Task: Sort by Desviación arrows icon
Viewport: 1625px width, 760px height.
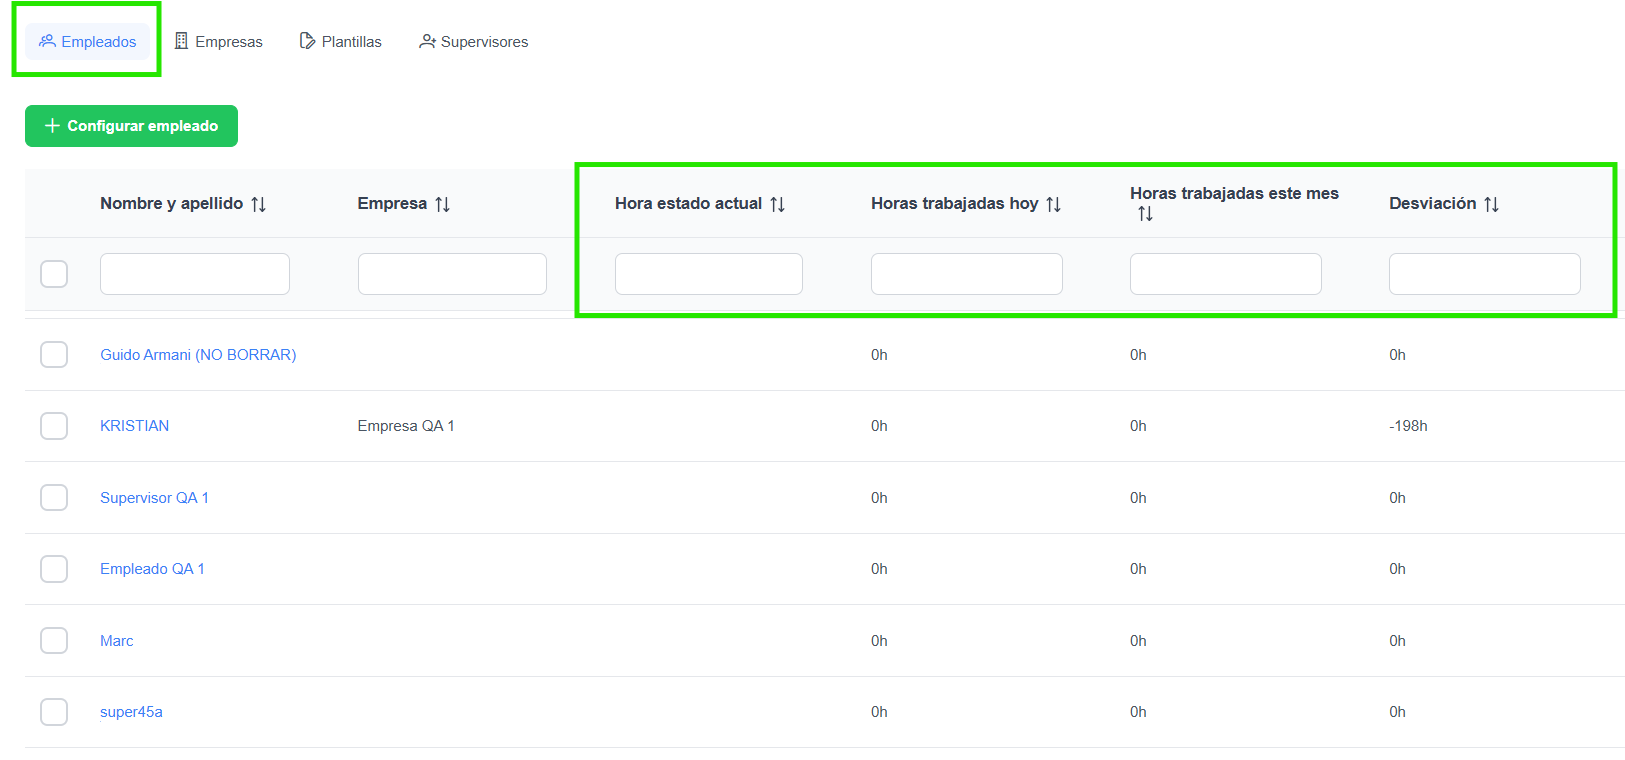Action: pyautogui.click(x=1492, y=204)
